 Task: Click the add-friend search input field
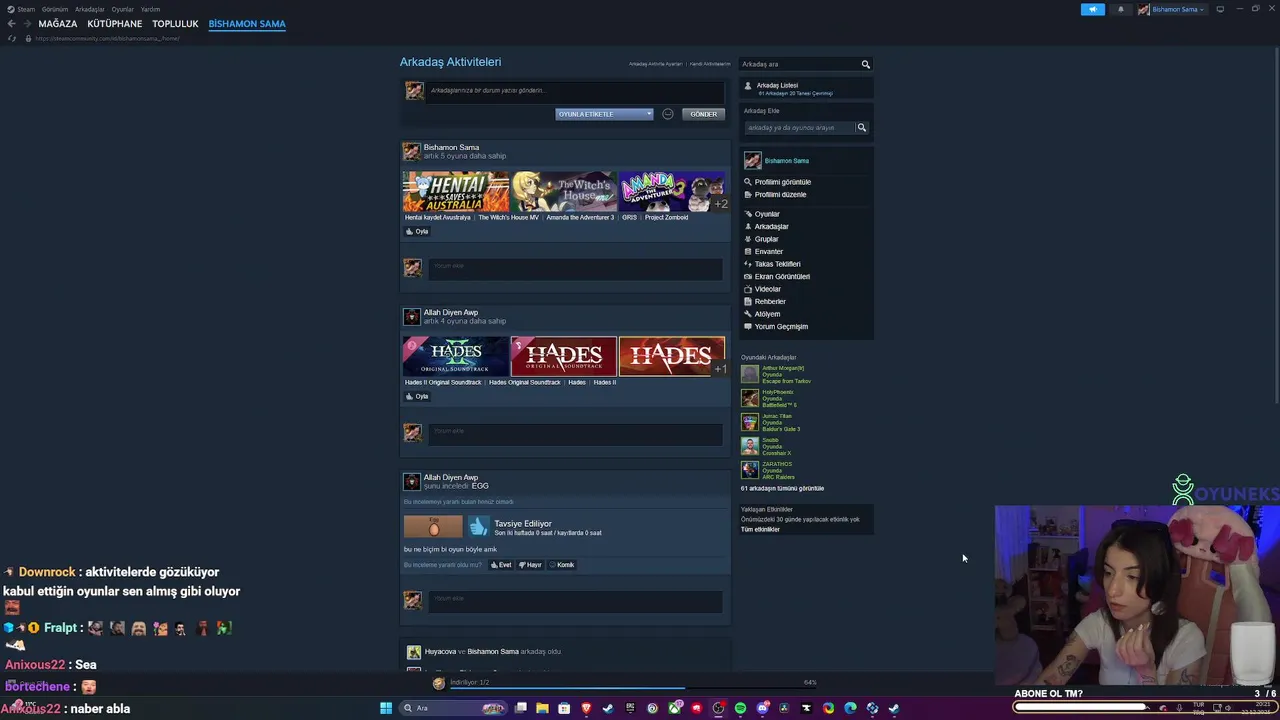coord(798,128)
